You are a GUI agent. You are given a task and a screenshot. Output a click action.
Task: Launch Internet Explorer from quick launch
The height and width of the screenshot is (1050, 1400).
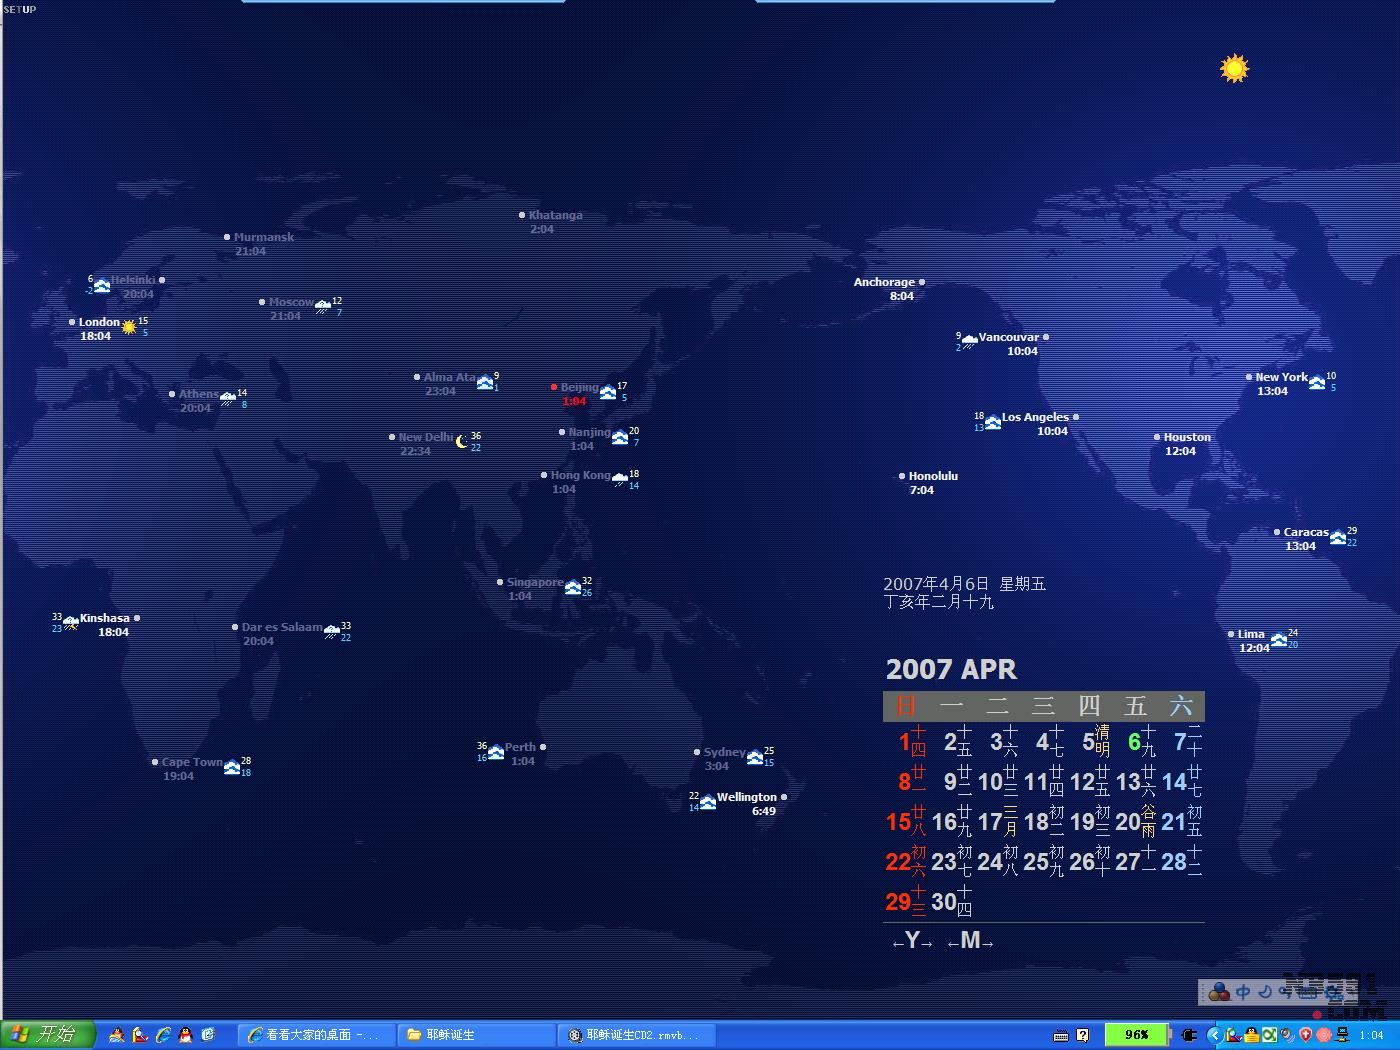163,1035
